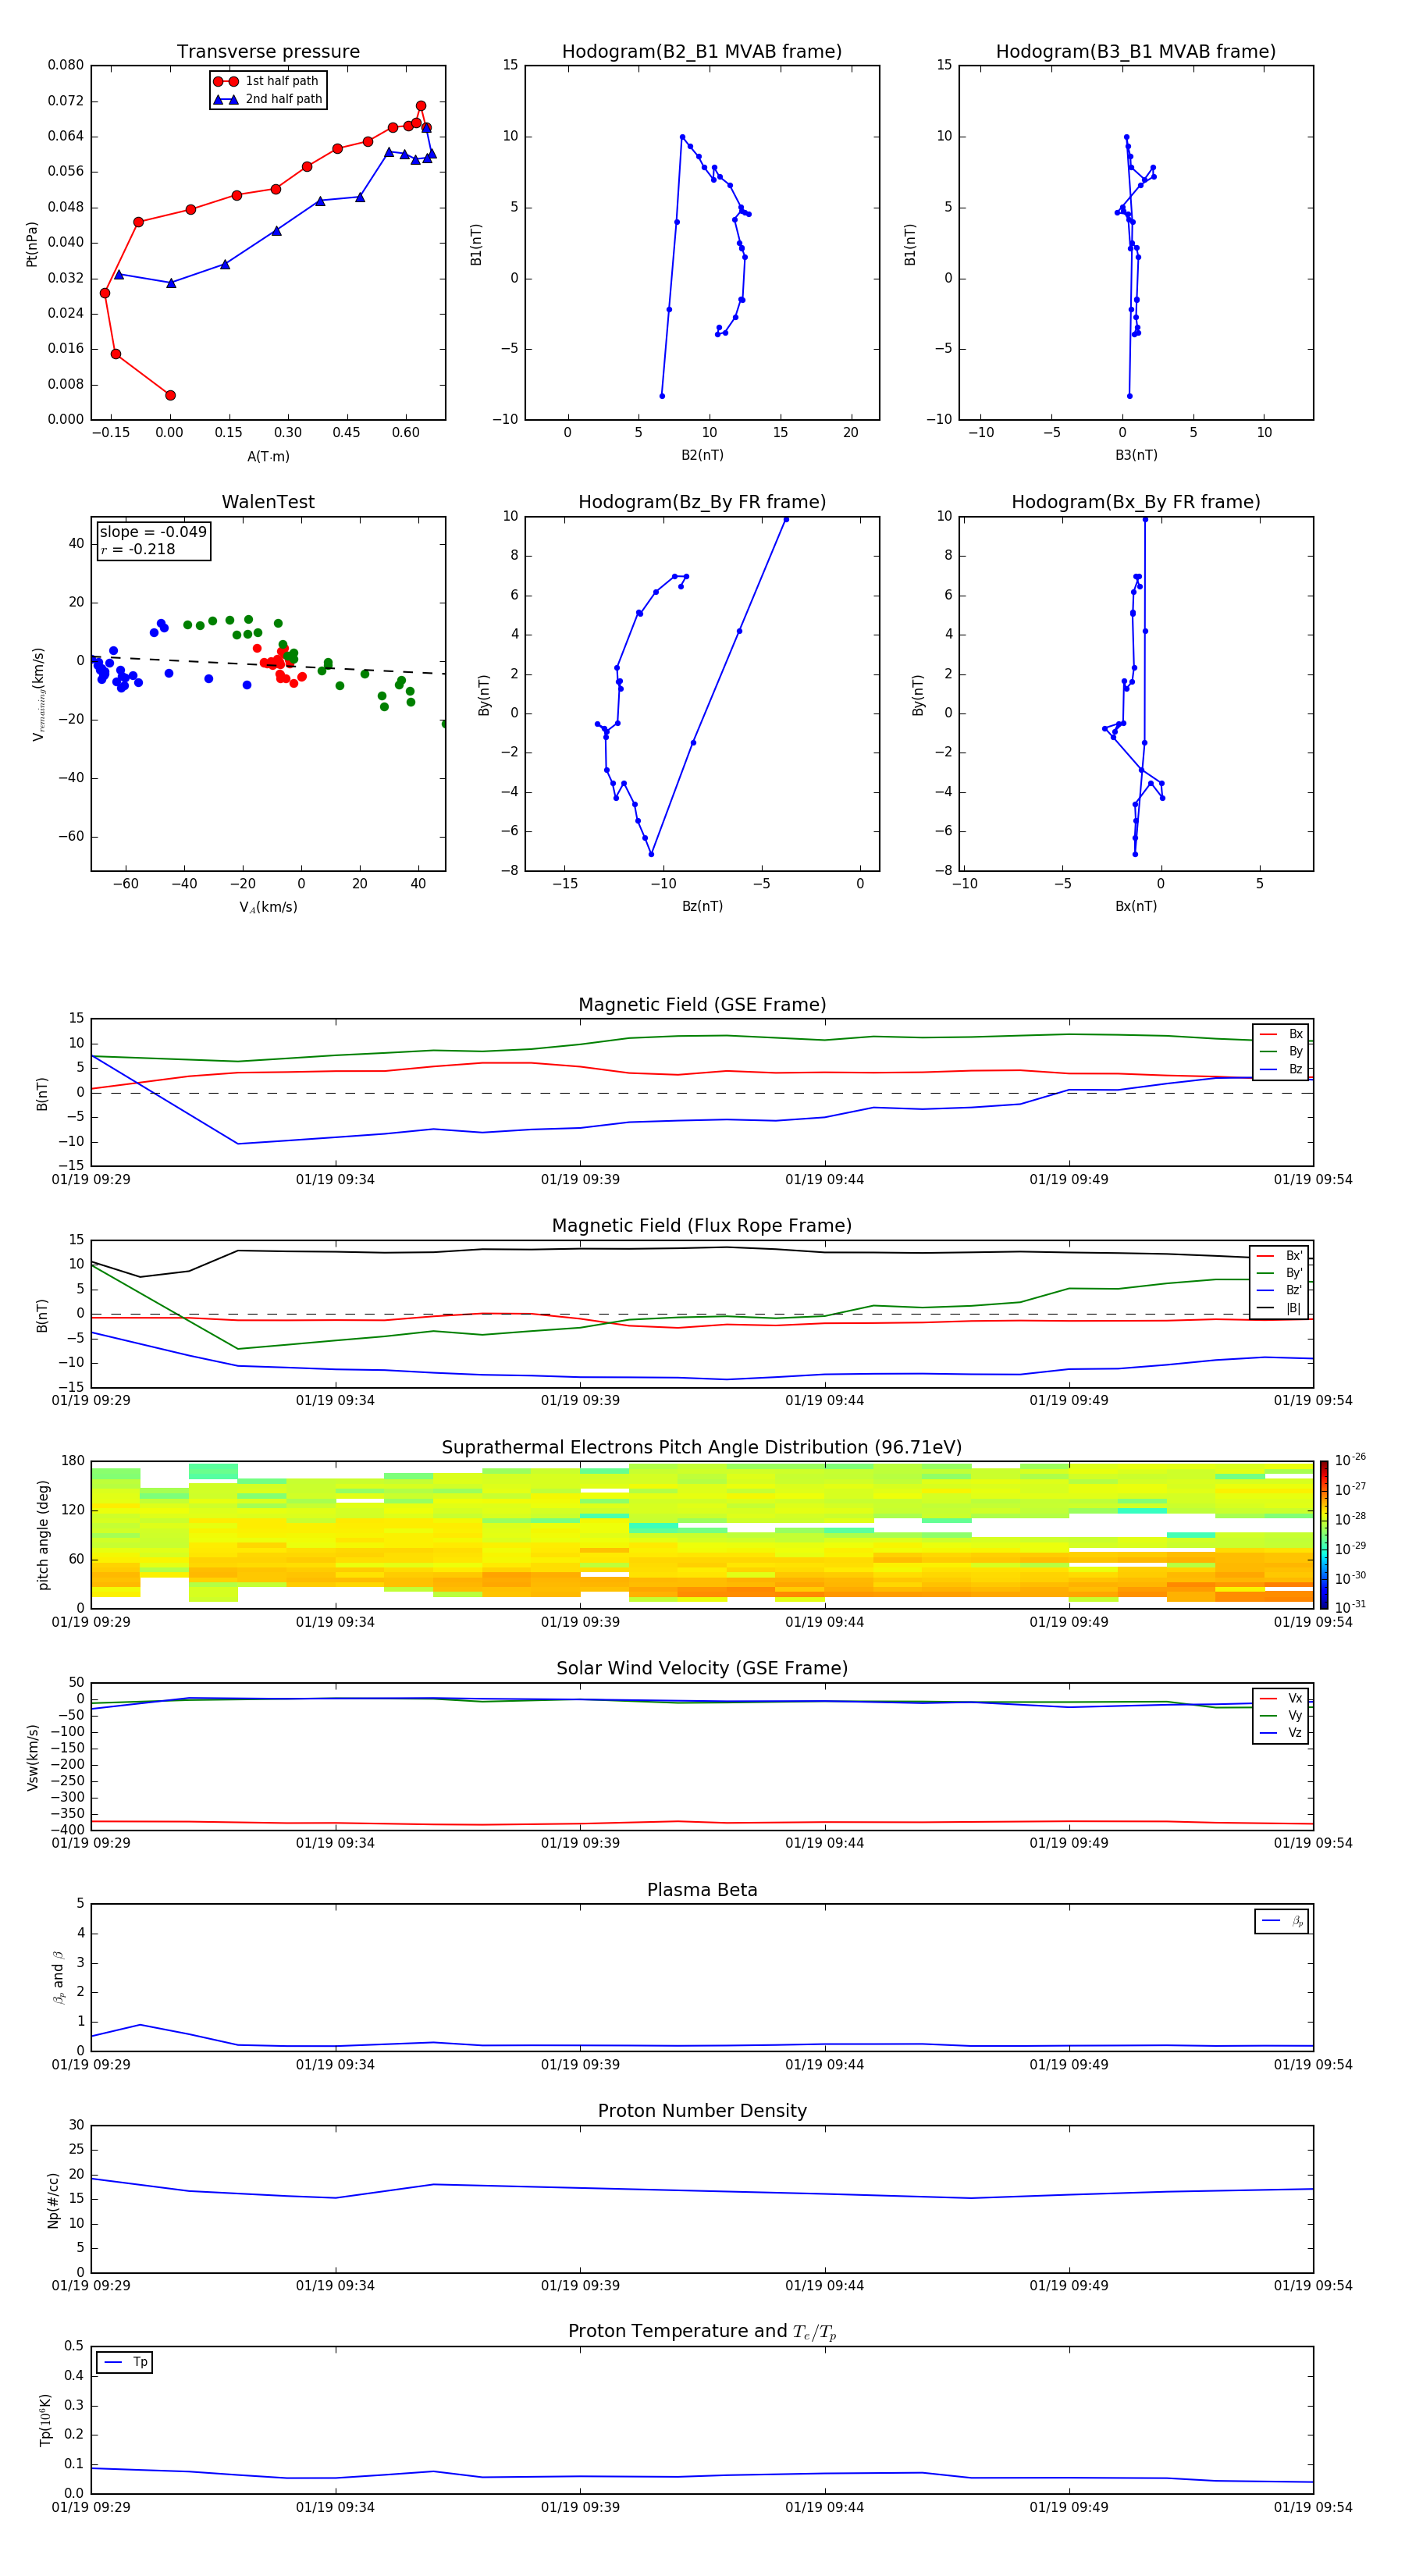Click the 'Proton Number Density' title
Image resolution: width=1405 pixels, height=2576 pixels.
[x=702, y=2111]
